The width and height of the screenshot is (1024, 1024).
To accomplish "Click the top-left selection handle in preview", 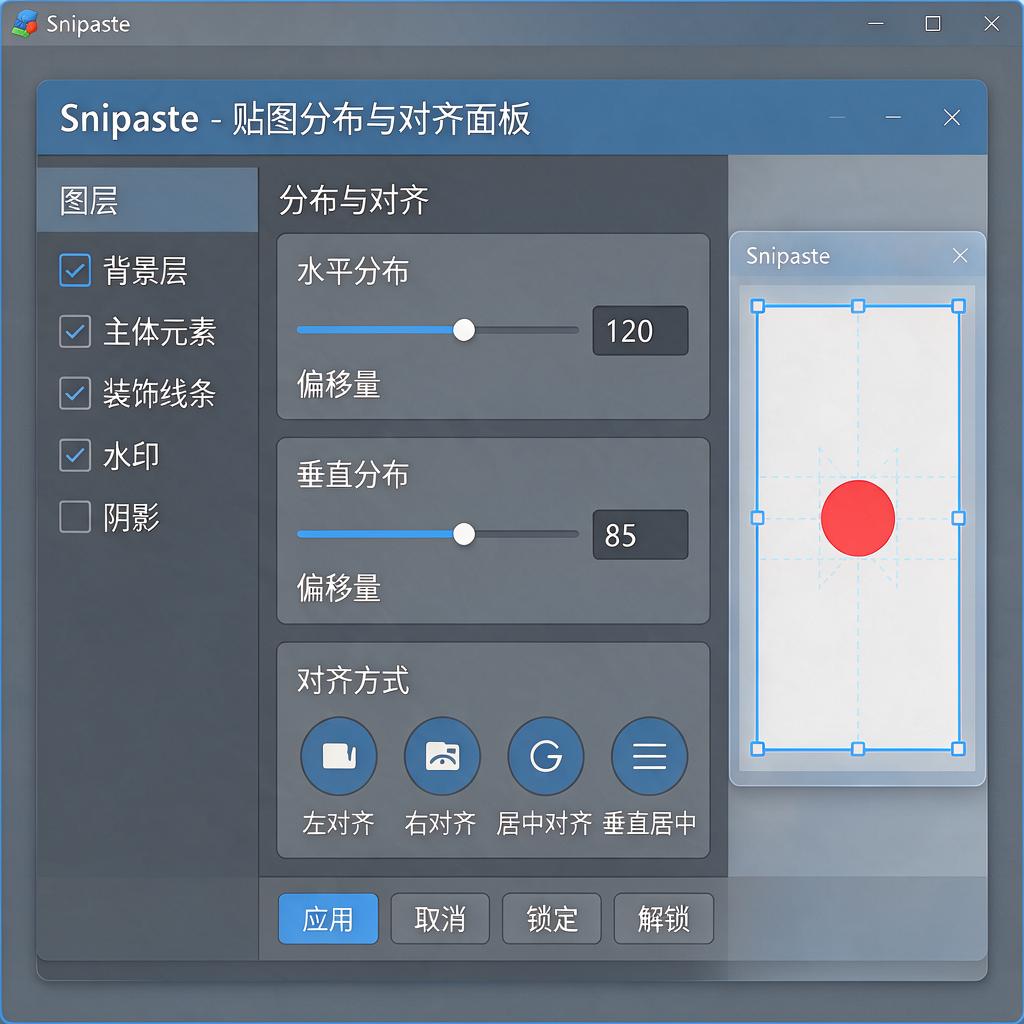I will tap(758, 306).
